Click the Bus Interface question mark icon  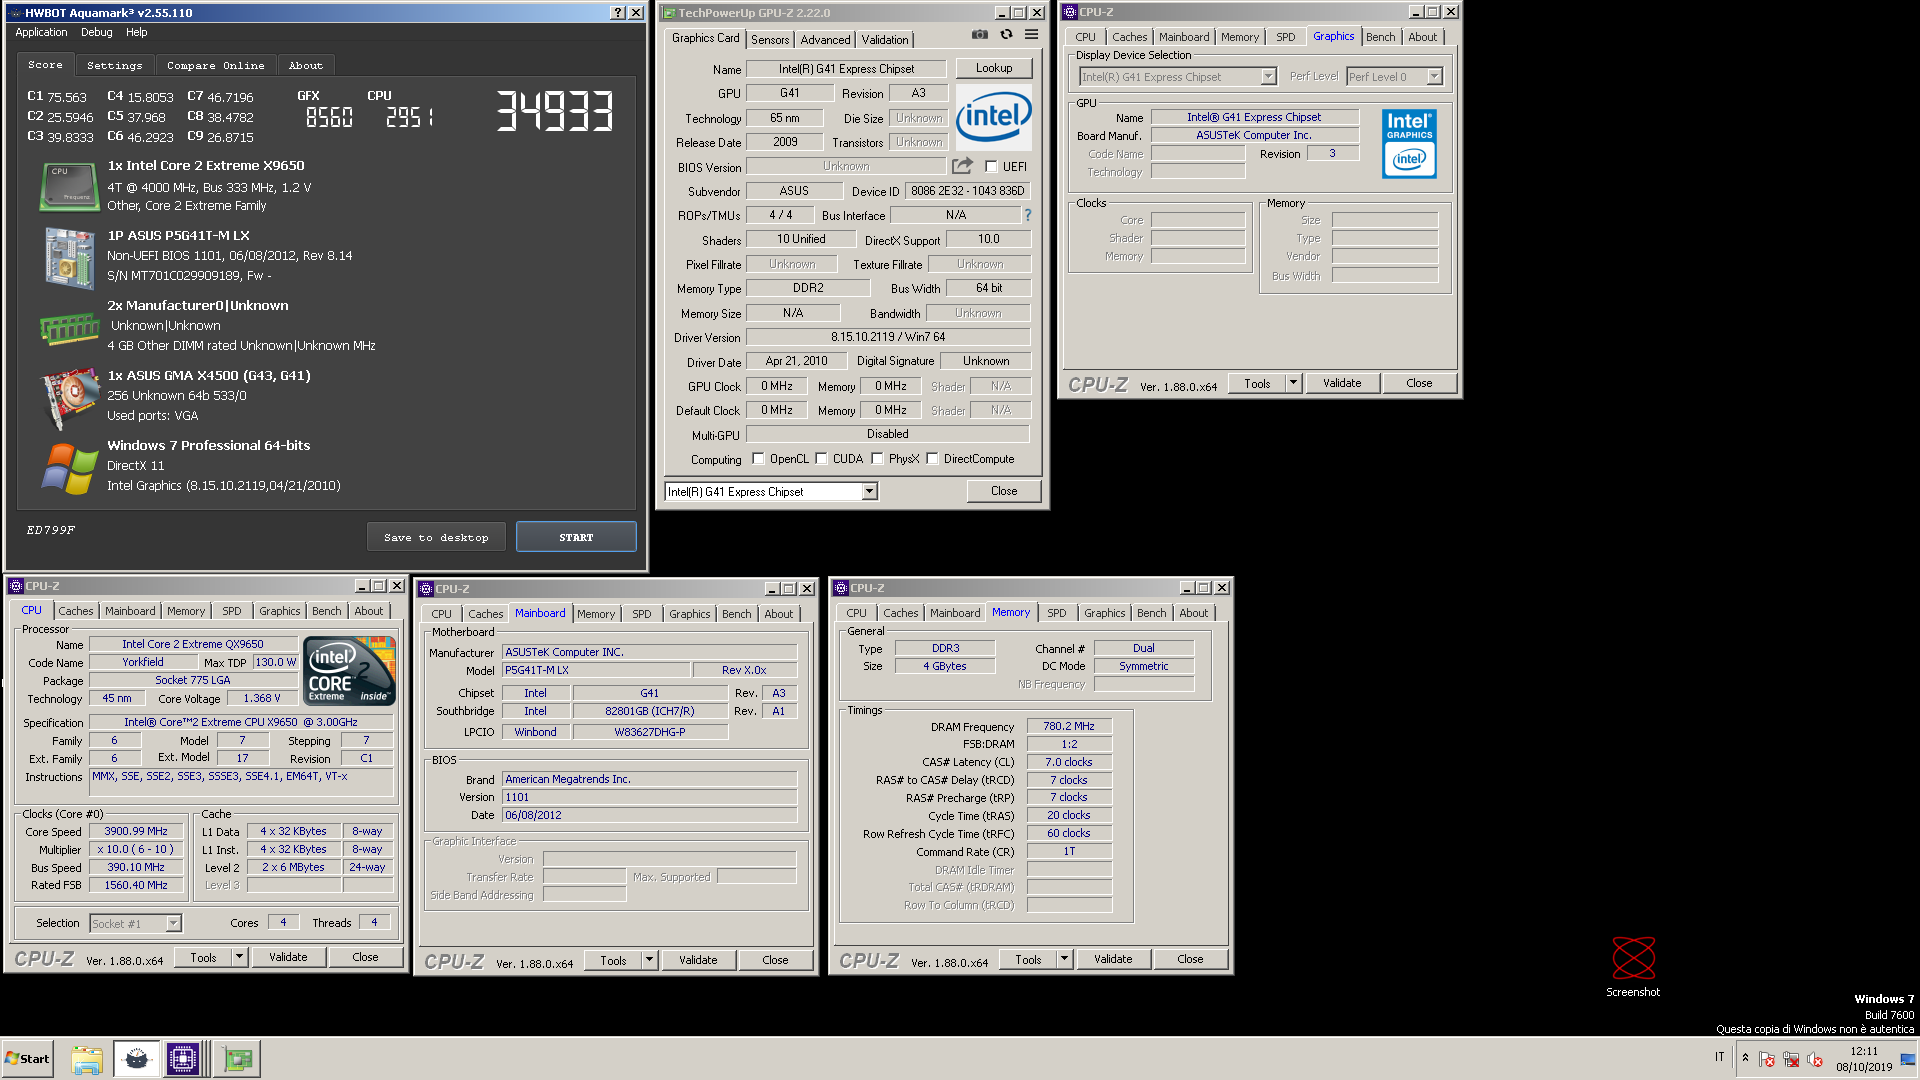pyautogui.click(x=1027, y=215)
